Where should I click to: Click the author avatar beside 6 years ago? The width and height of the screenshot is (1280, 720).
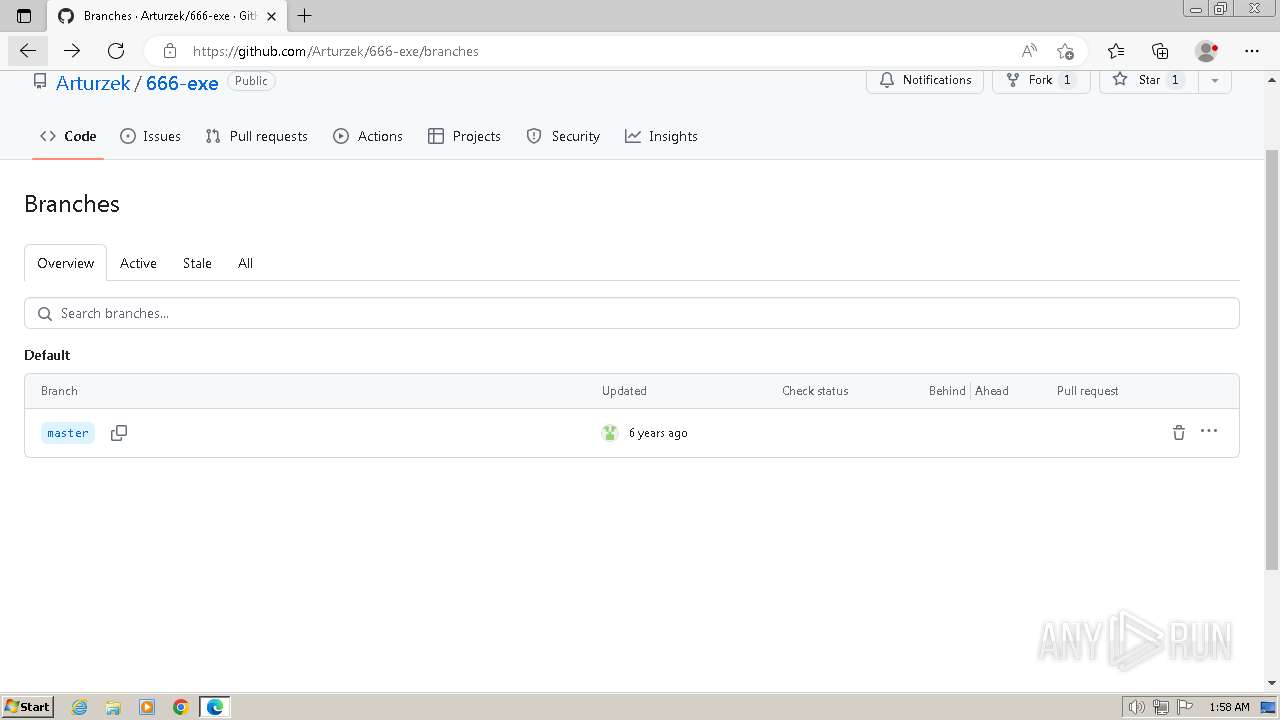click(x=610, y=433)
